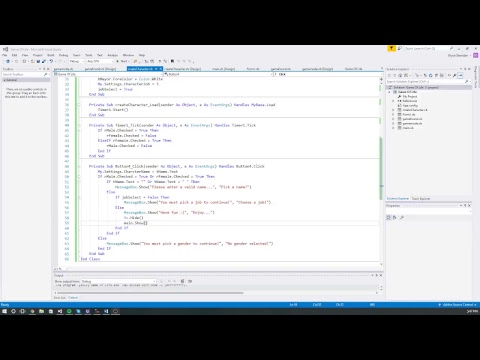
Task: Click the user account name dropdown
Action: click(x=459, y=55)
